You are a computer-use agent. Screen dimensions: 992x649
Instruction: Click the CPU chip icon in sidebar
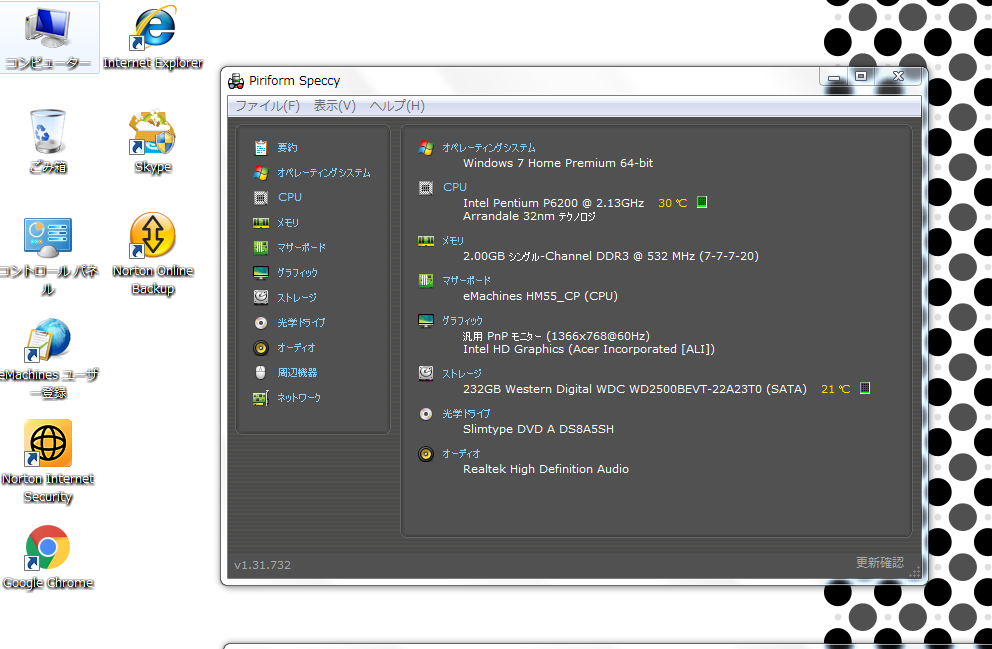pyautogui.click(x=261, y=197)
